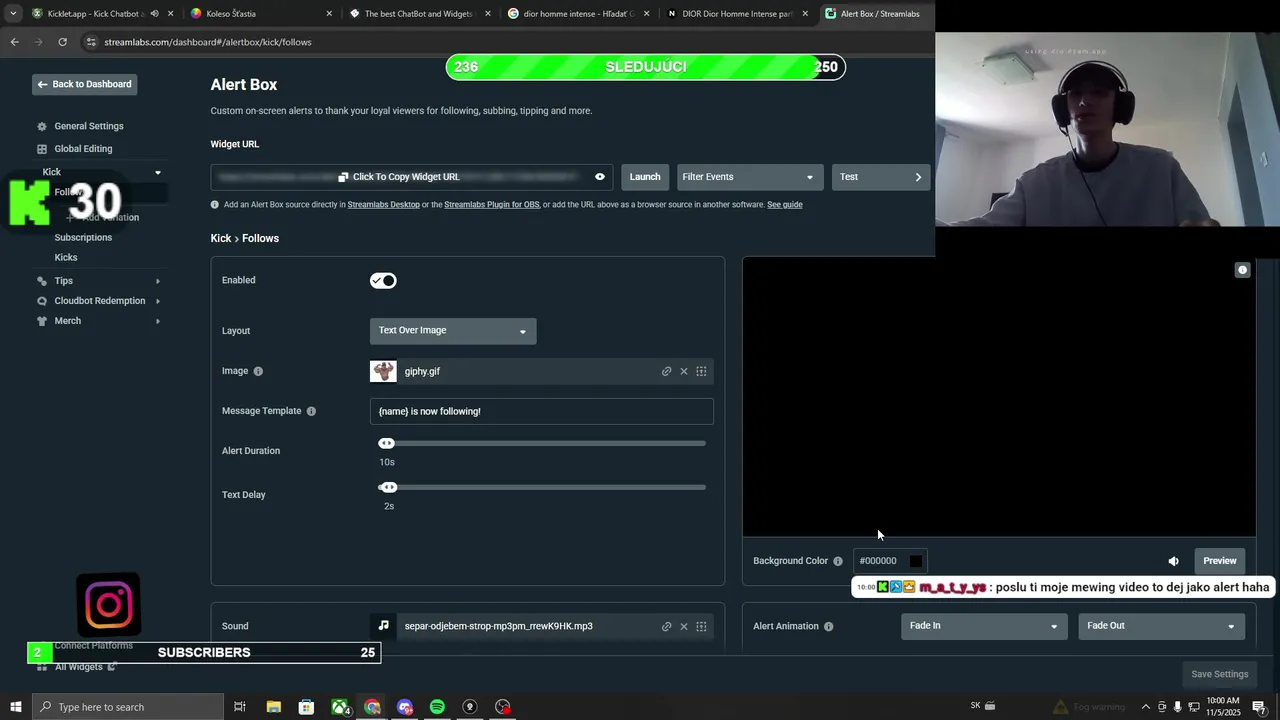Viewport: 1280px width, 720px height.
Task: Click the link icon for the sound file
Action: [x=666, y=627]
